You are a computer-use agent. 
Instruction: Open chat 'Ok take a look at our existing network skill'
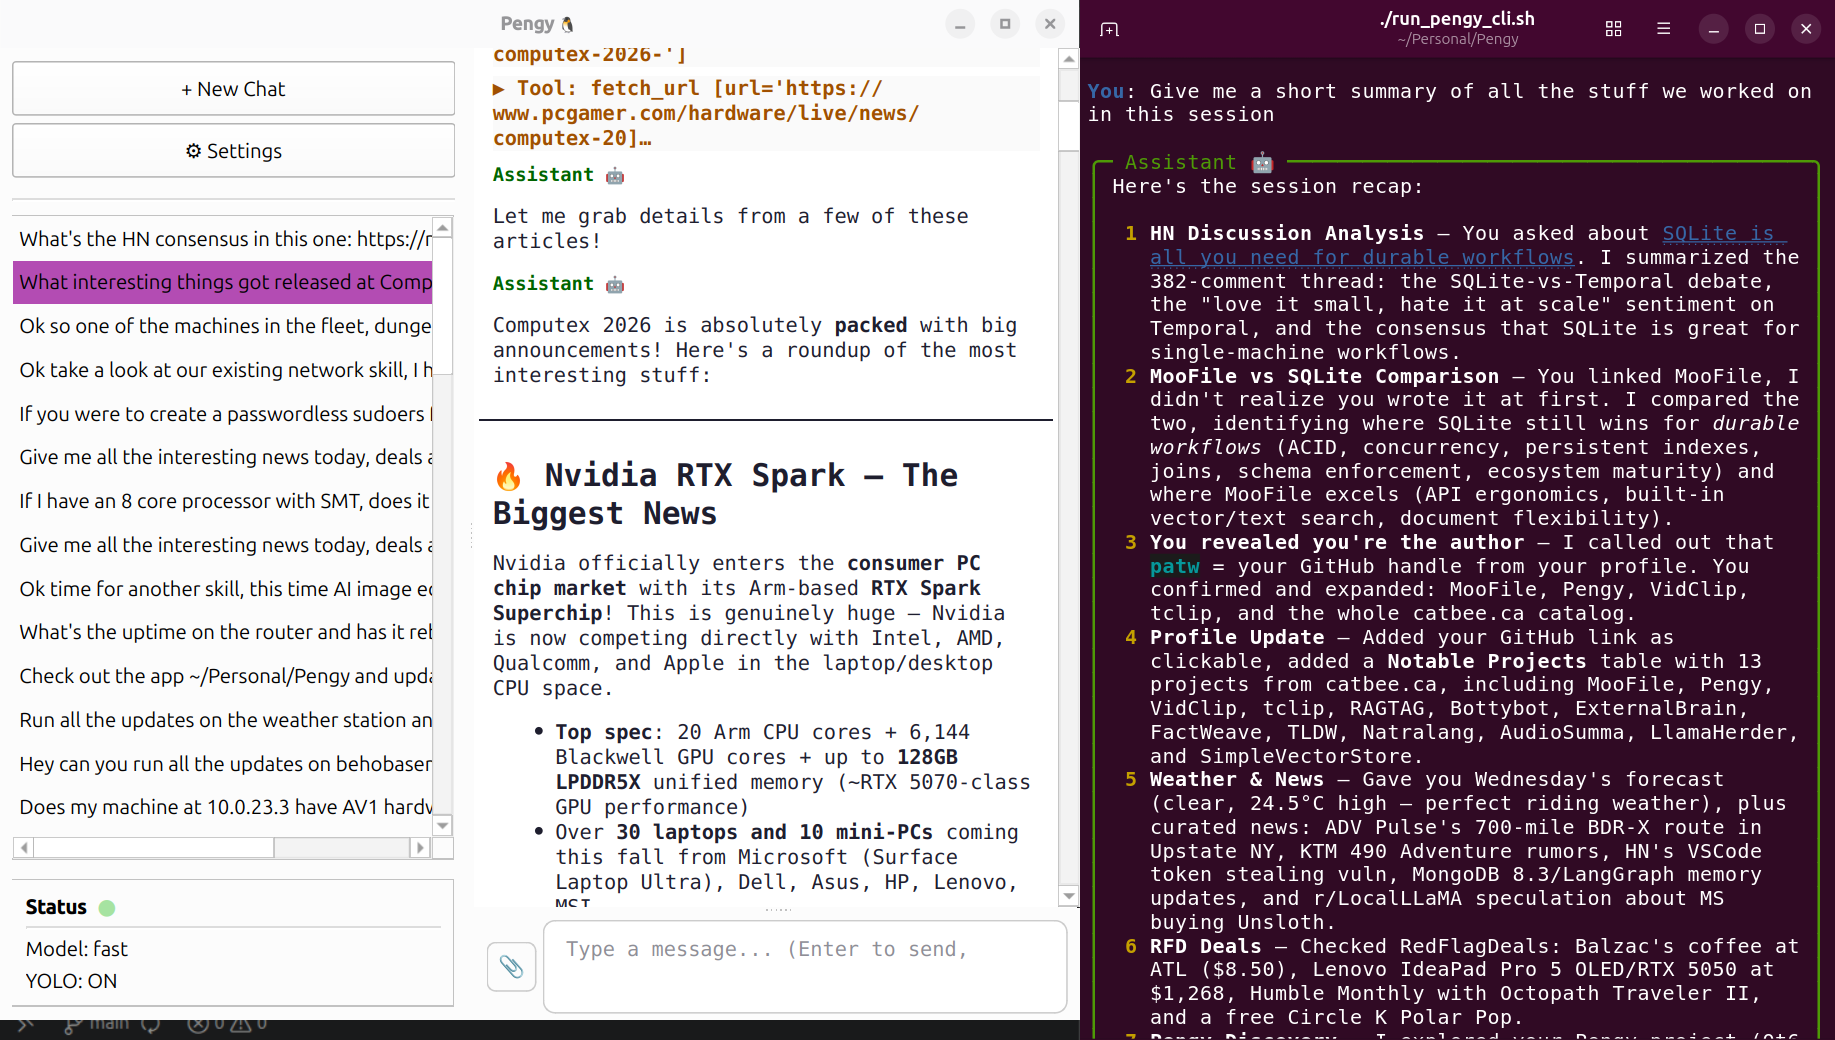[223, 370]
